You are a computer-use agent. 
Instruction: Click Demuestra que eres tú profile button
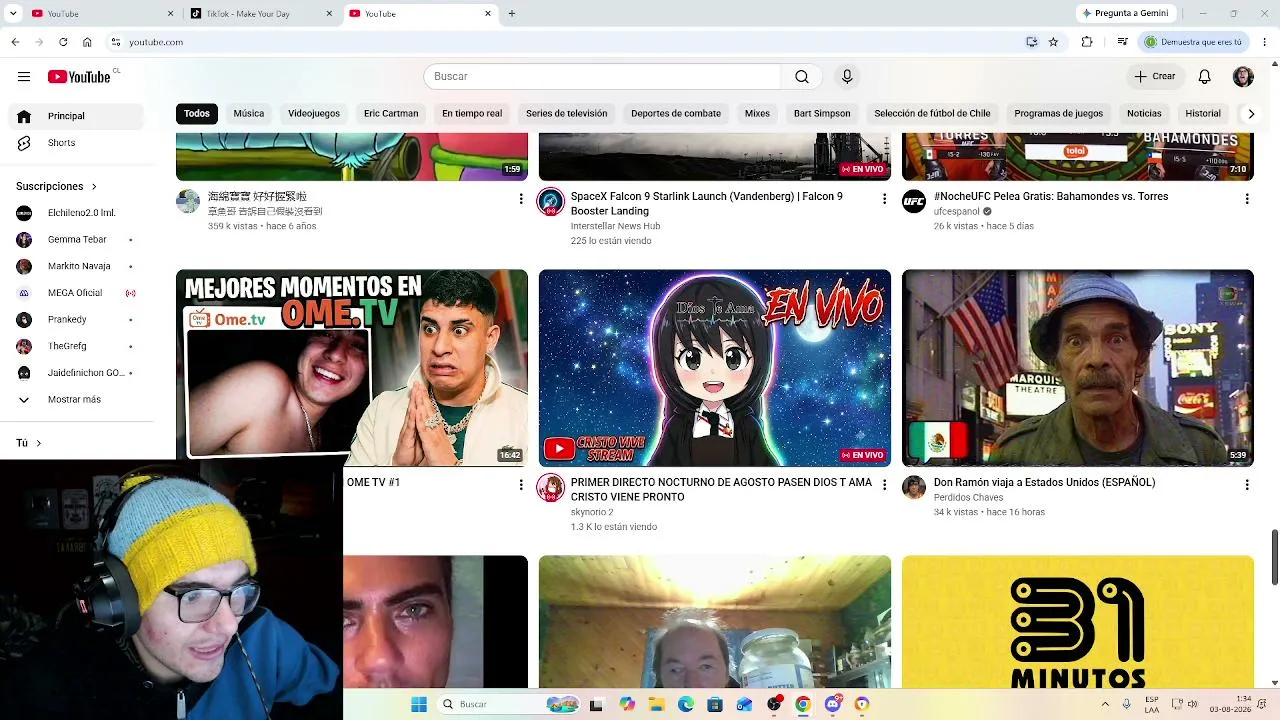[1195, 42]
